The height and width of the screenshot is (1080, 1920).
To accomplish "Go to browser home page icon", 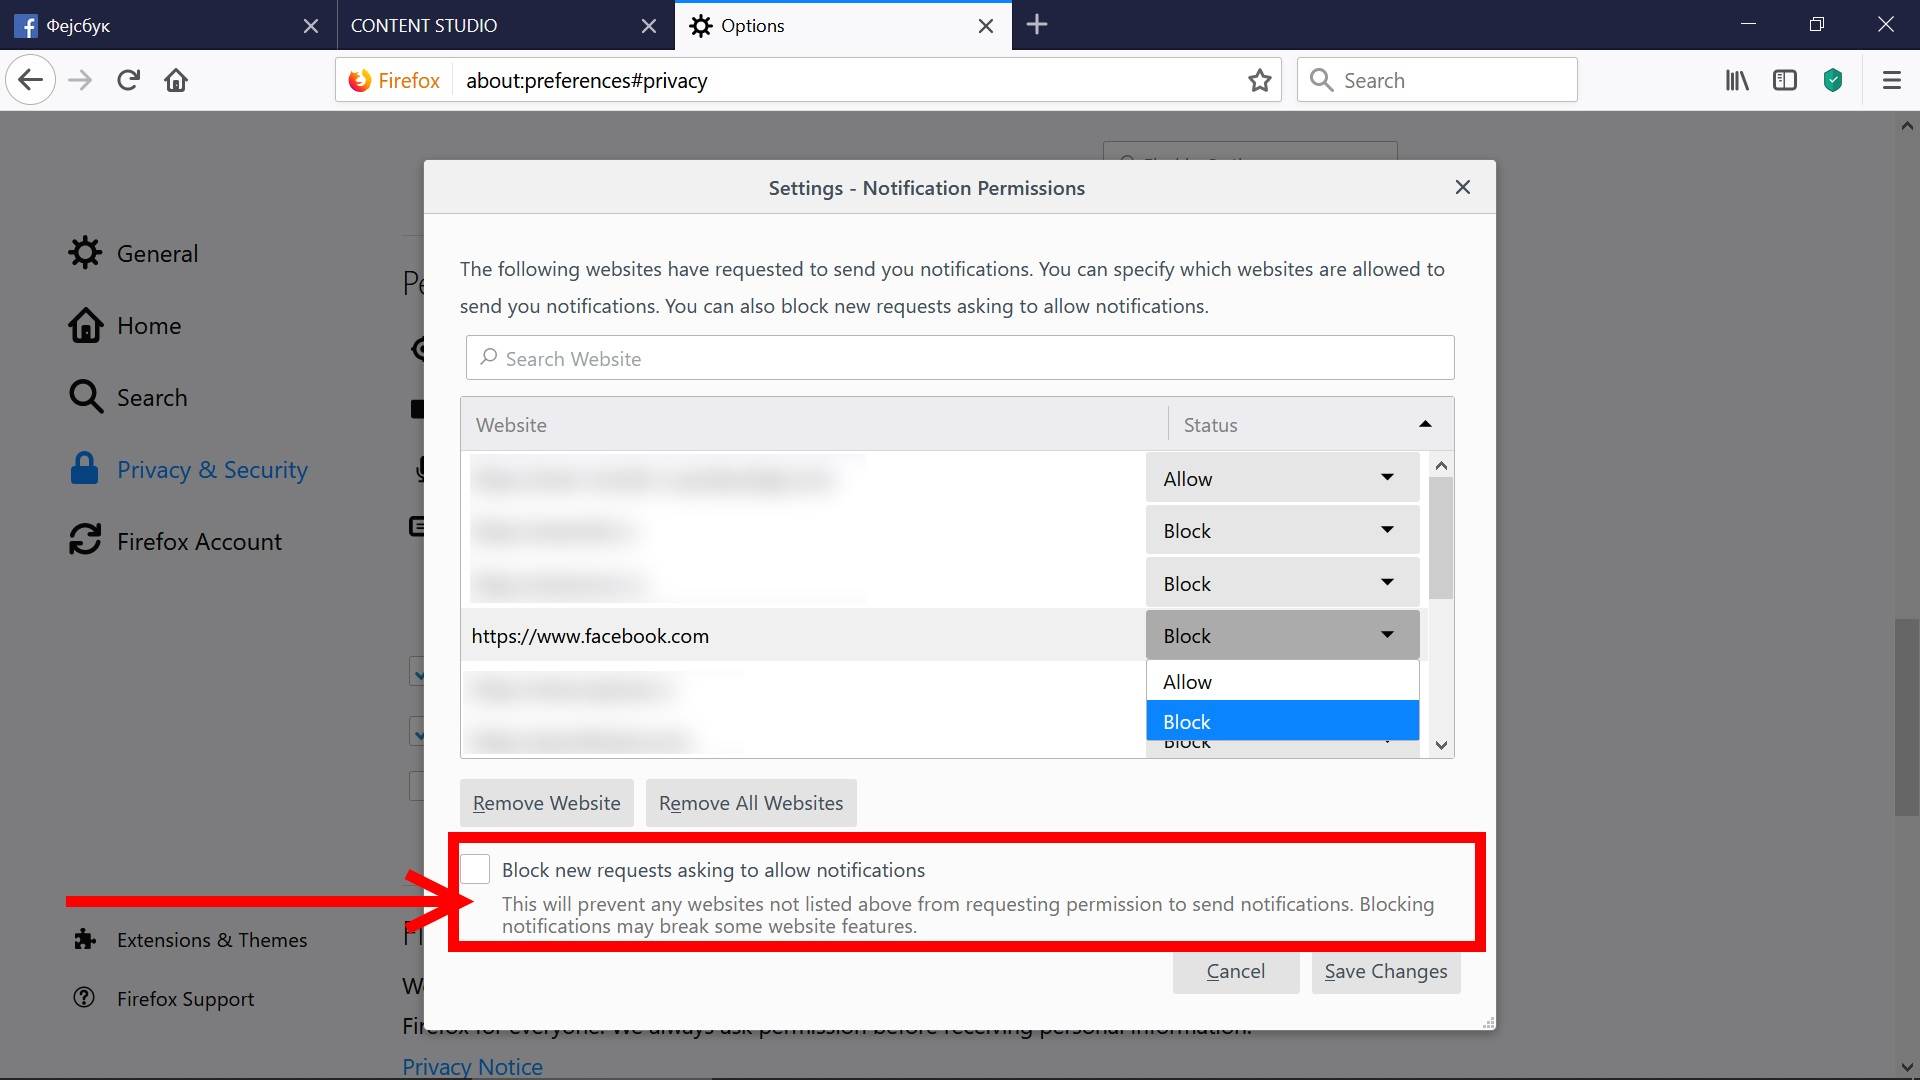I will (x=176, y=80).
